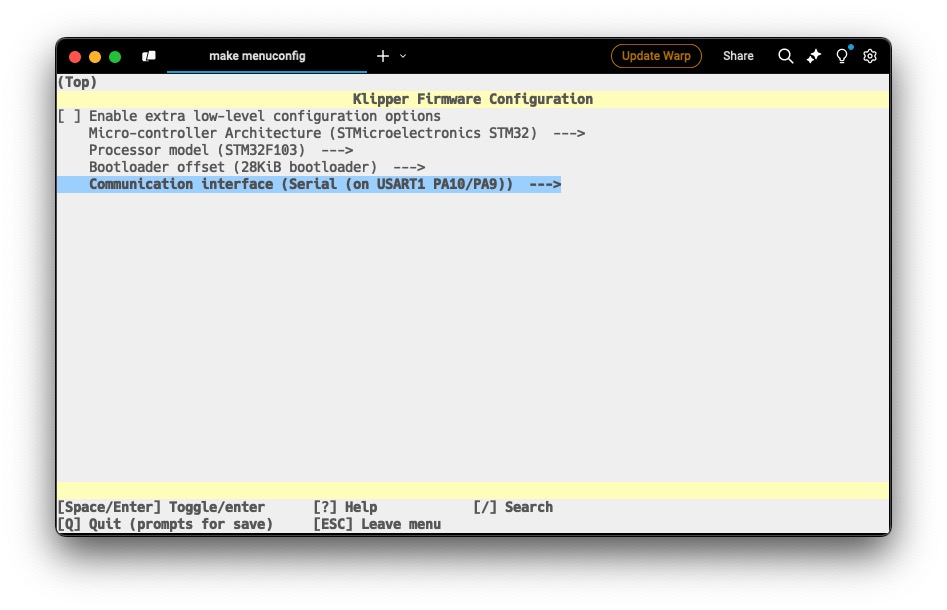Click the [Q] Quit (prompts for save) hint
The height and width of the screenshot is (610, 947).
click(x=165, y=524)
